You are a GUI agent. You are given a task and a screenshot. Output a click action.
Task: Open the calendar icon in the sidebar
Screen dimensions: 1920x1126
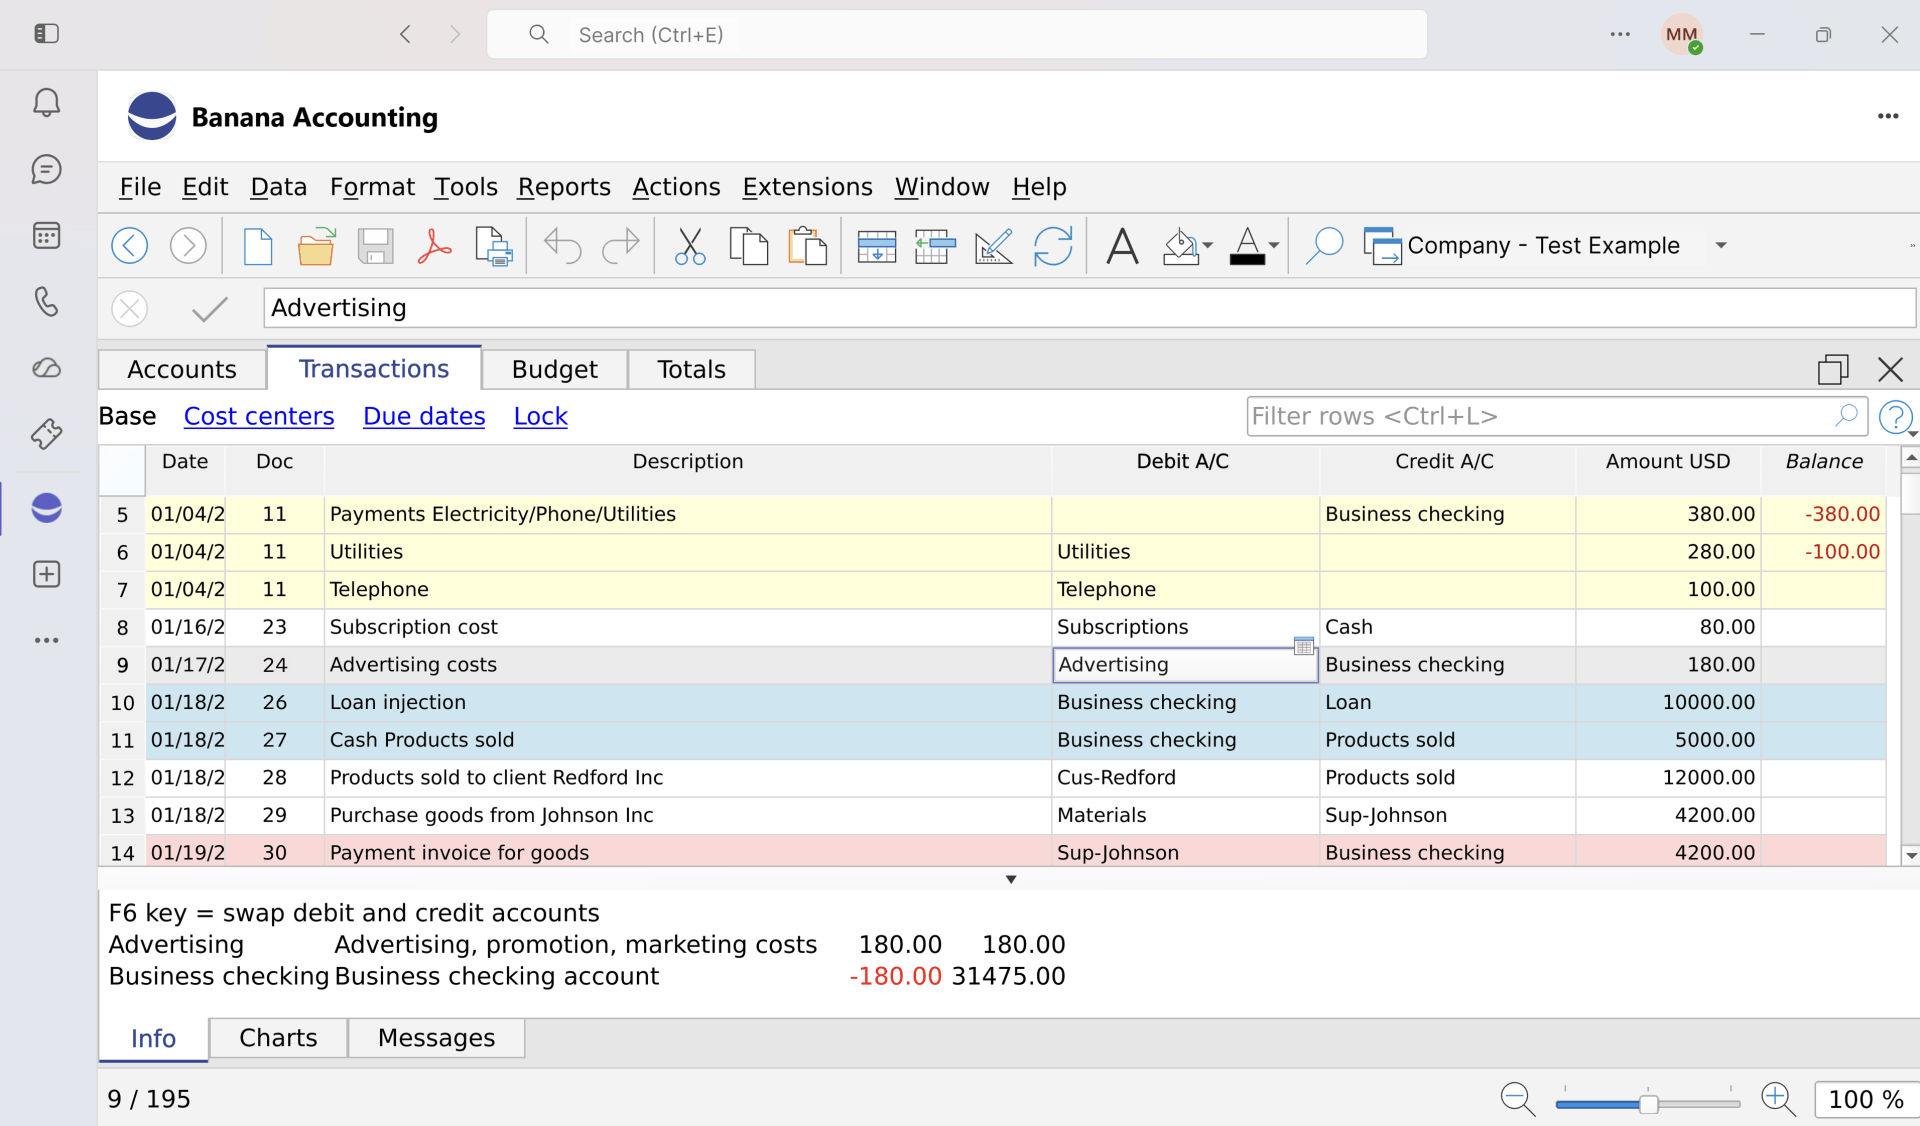coord(46,236)
